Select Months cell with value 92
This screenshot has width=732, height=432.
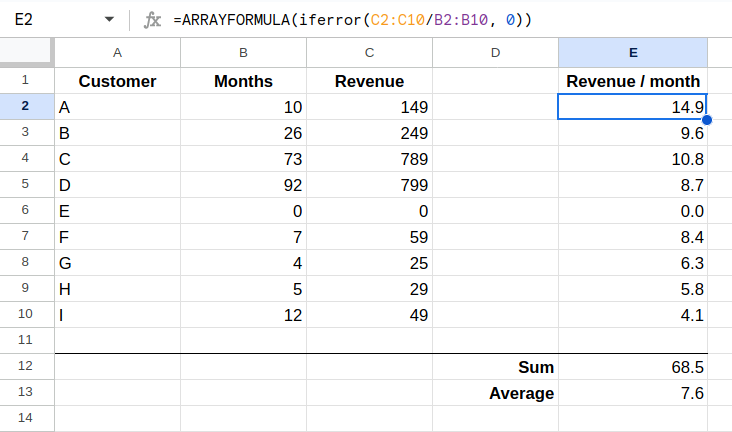[244, 185]
